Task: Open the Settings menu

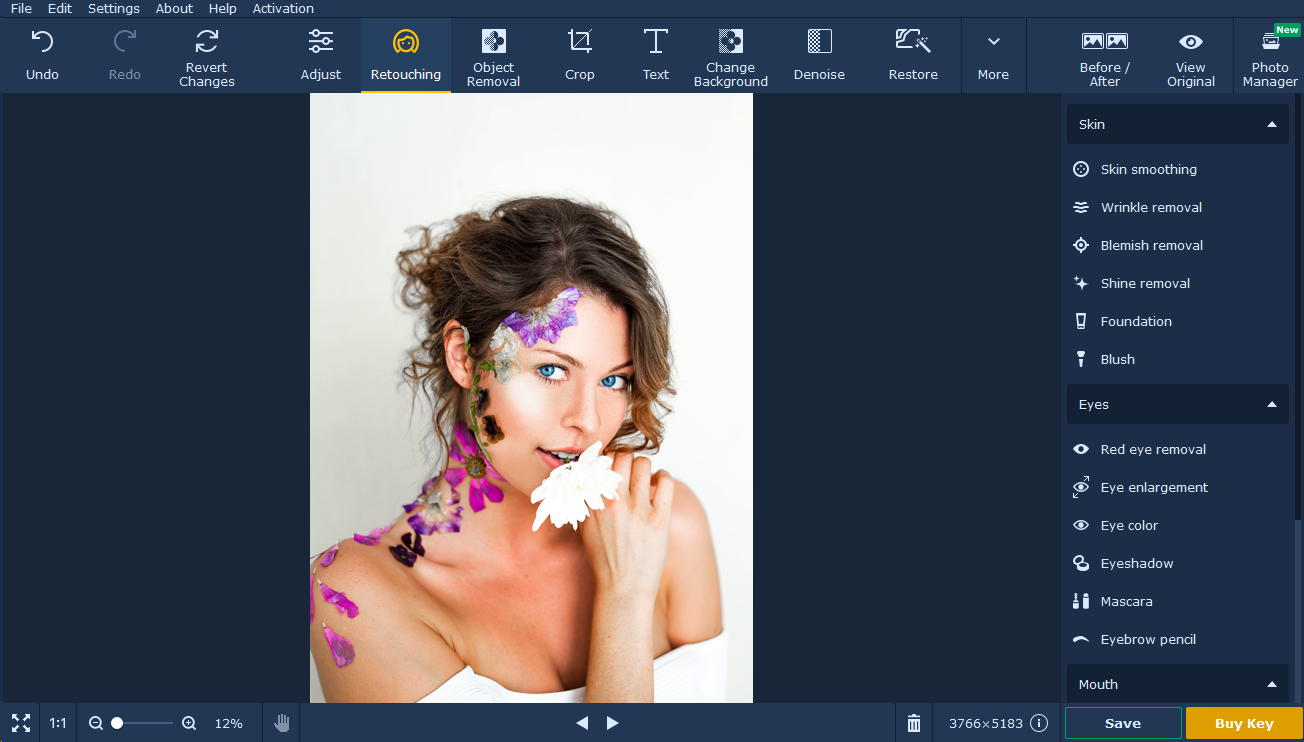Action: (114, 8)
